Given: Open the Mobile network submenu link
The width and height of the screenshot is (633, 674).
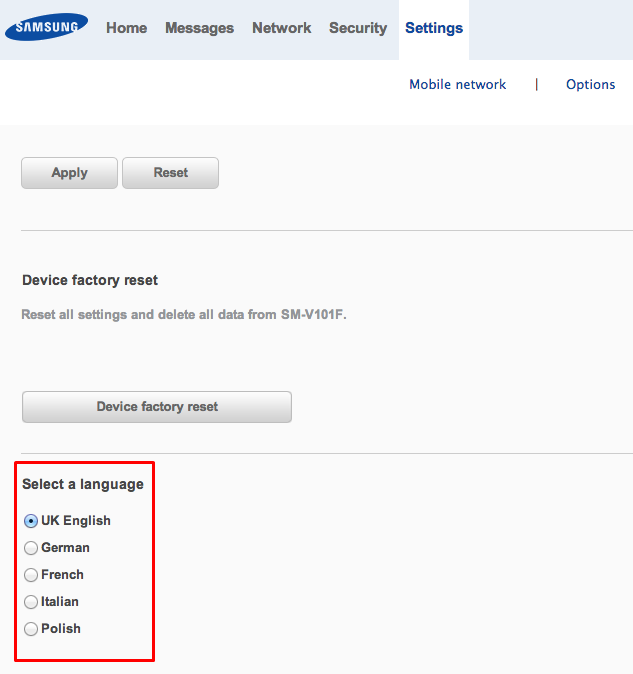Looking at the screenshot, I should tap(458, 84).
